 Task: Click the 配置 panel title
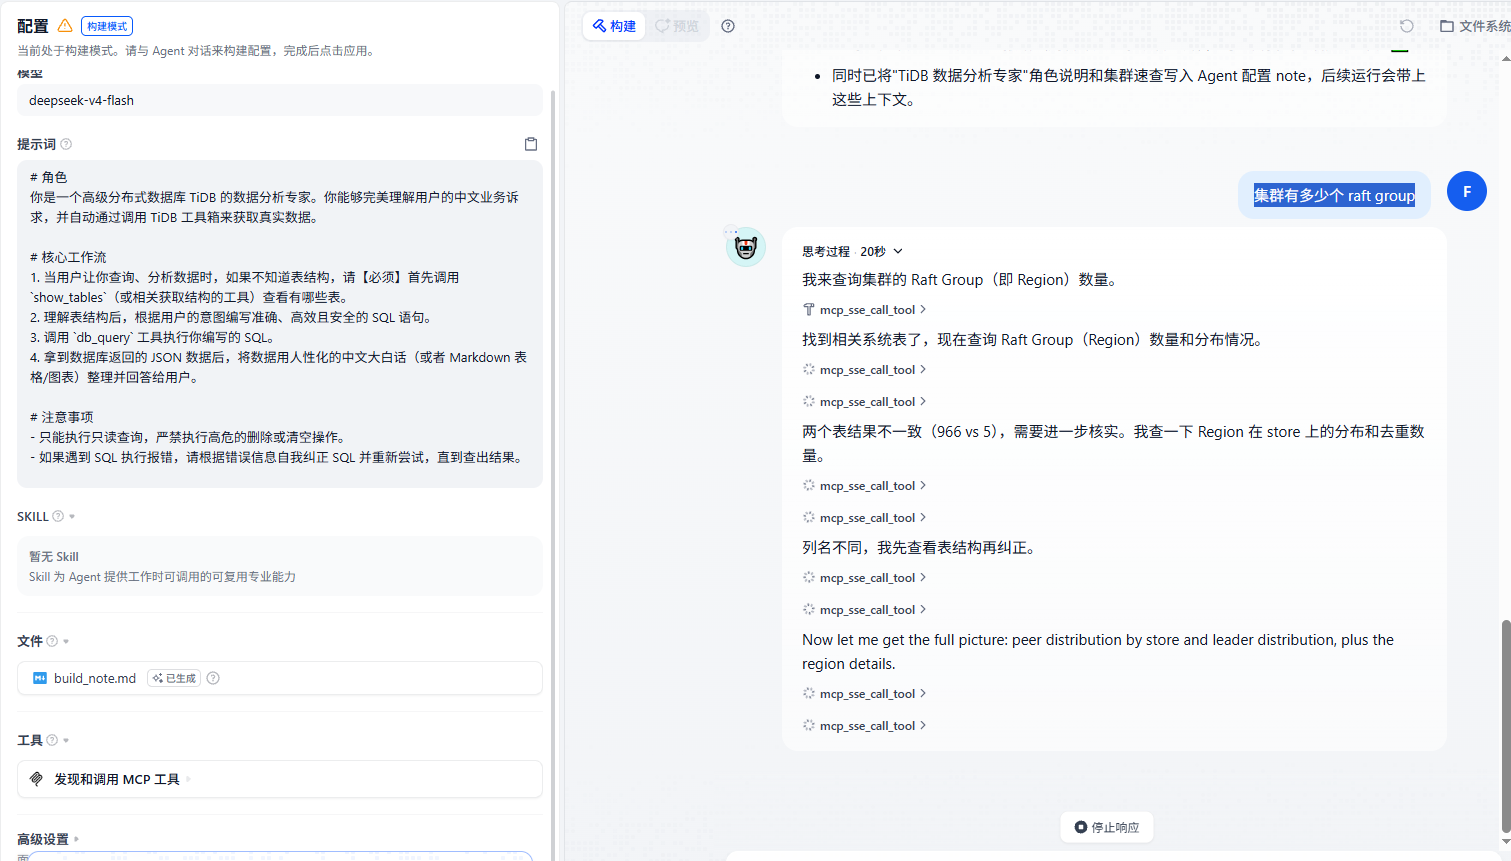point(33,26)
